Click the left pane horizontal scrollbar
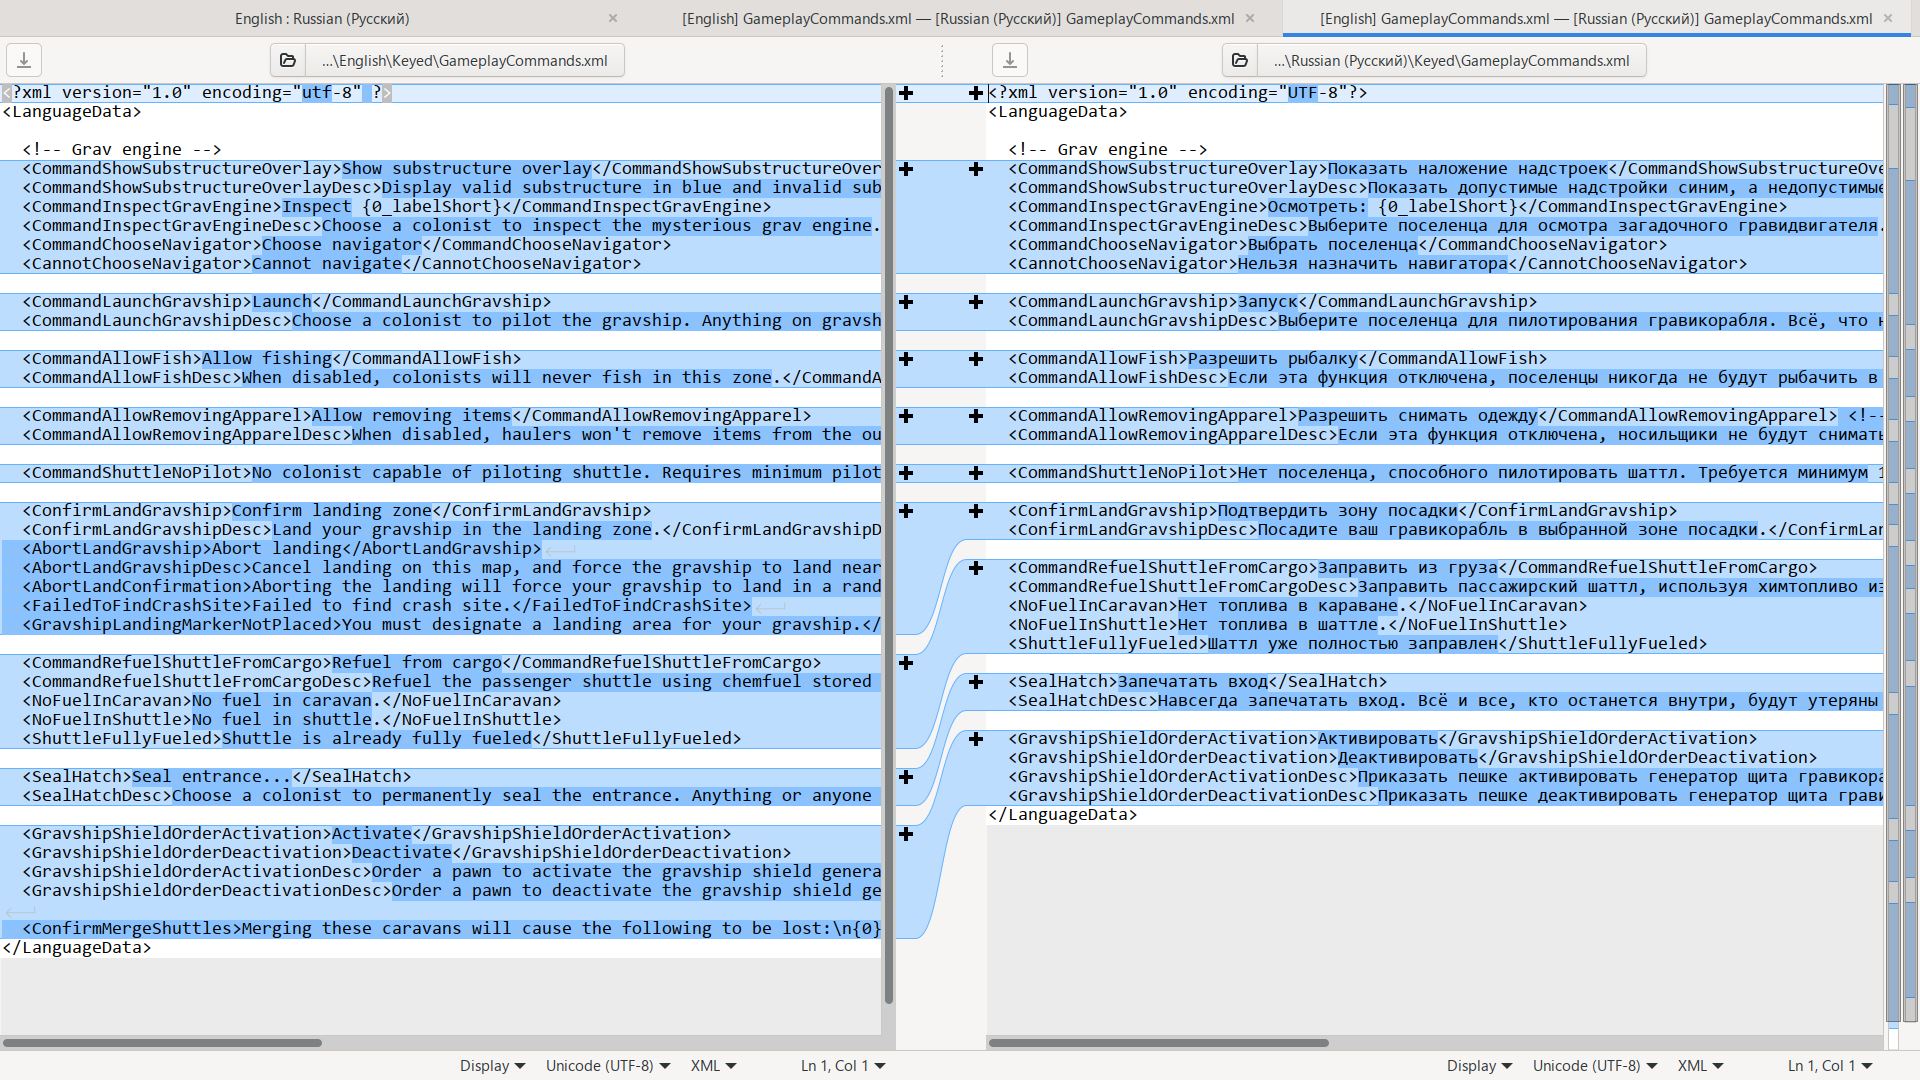 (x=162, y=1043)
